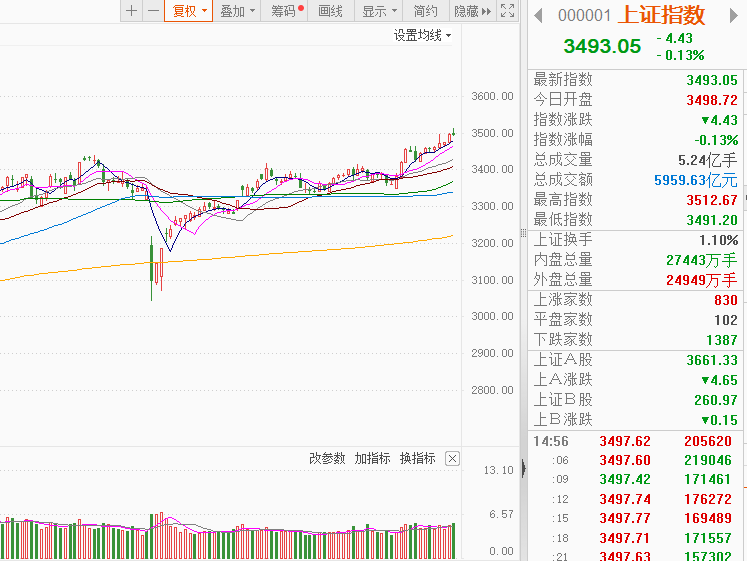Click the minus zoom-out chart icon
The image size is (747, 561).
(152, 11)
